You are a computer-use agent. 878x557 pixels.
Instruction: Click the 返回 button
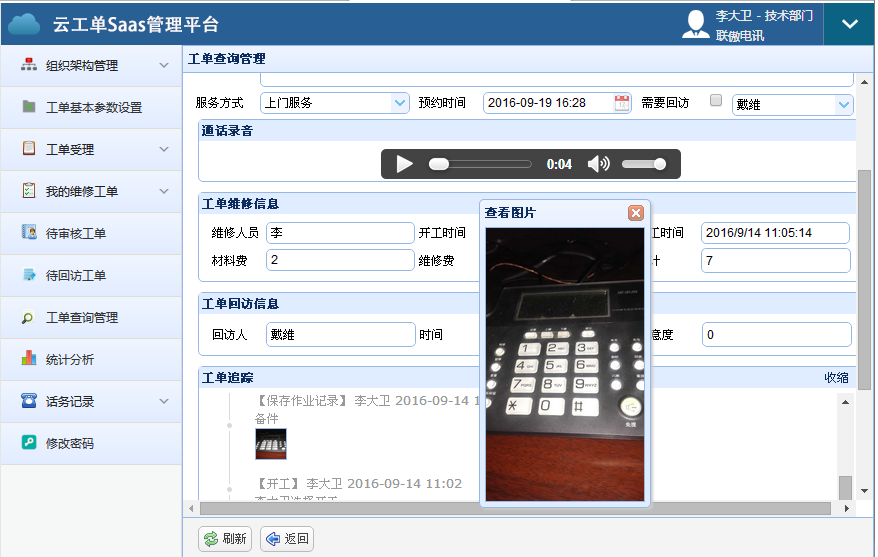coord(287,539)
